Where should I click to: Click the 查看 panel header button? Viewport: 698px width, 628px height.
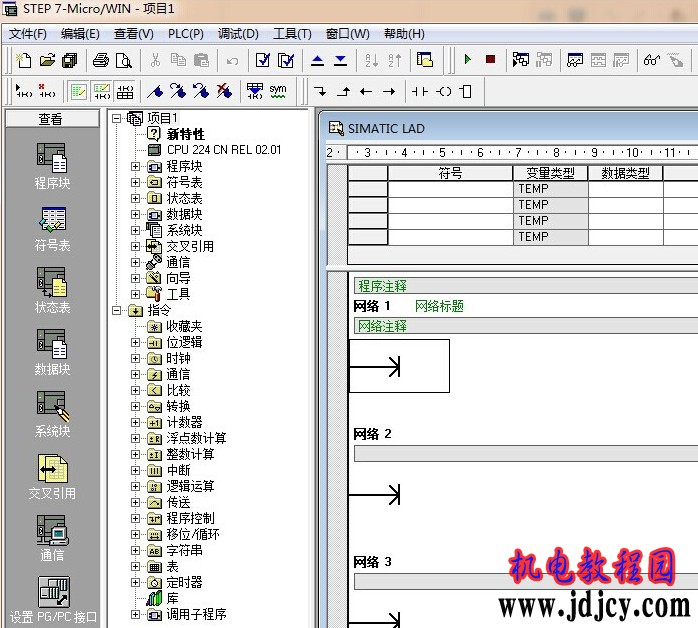coord(52,119)
